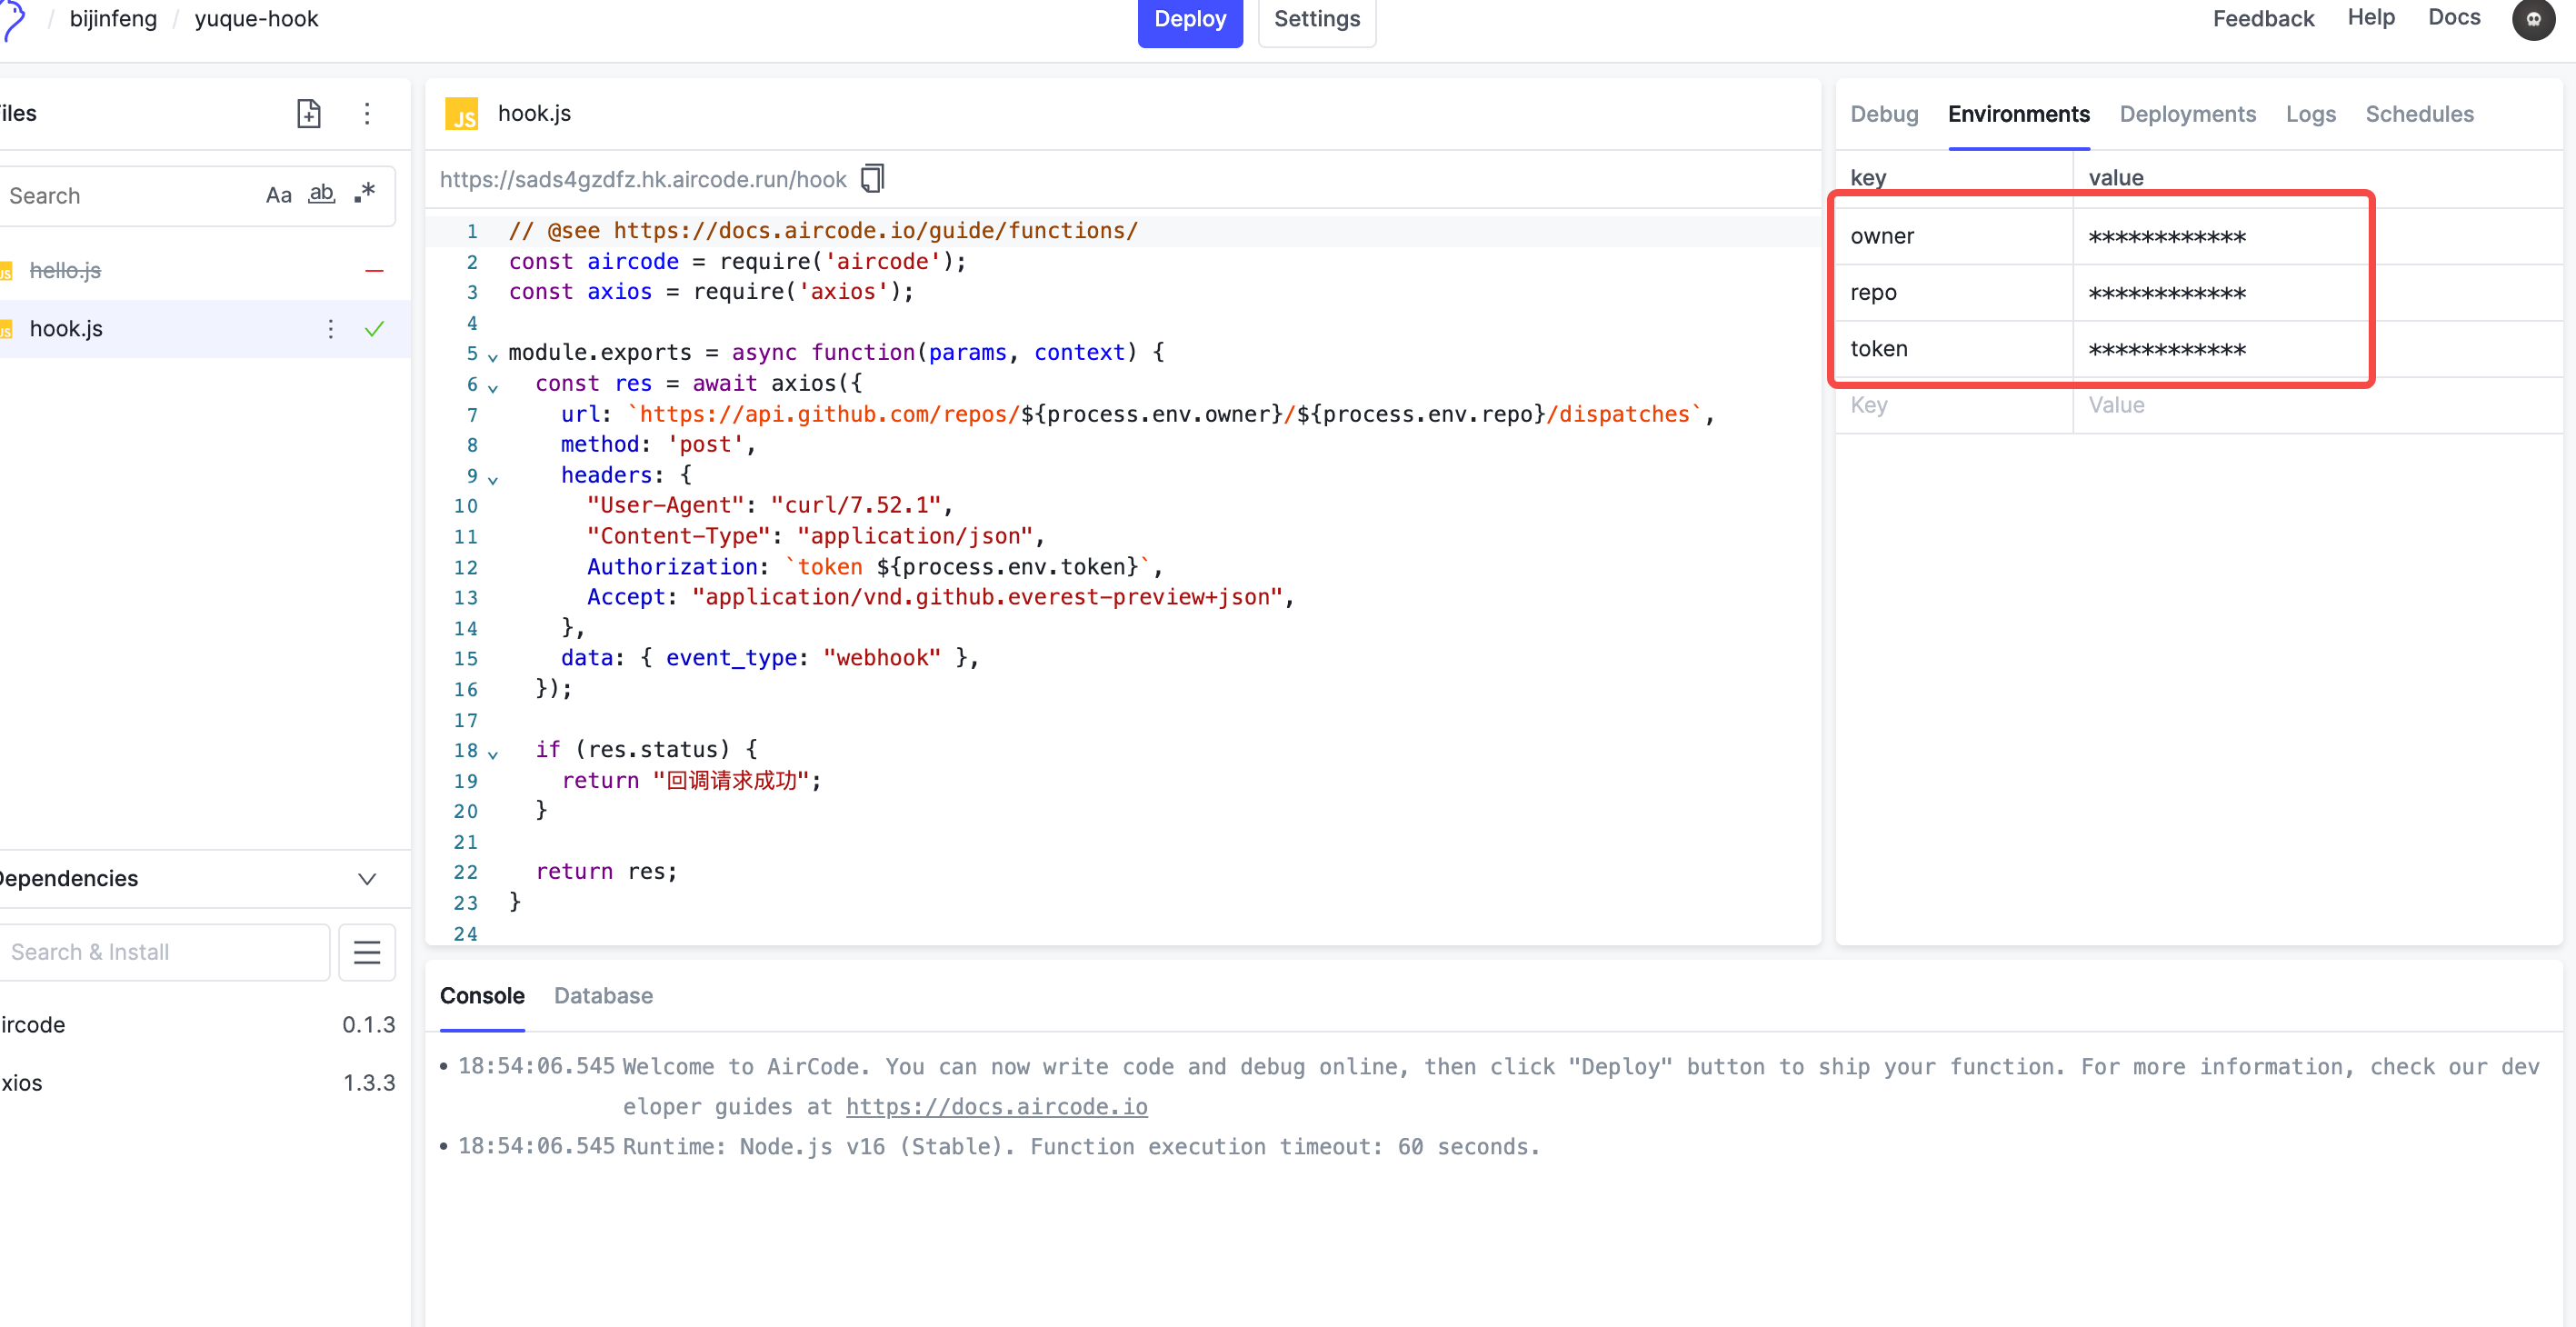
Task: Open the files panel three-dot menu
Action: coord(367,114)
